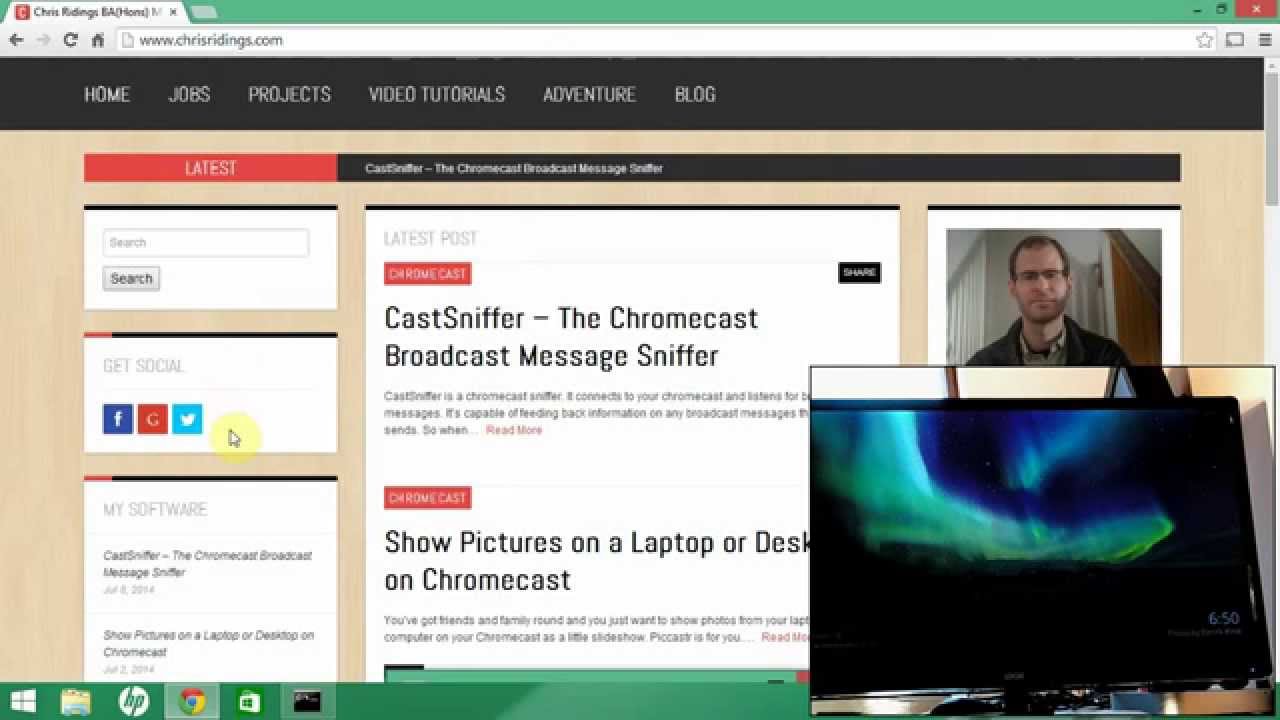Click Read More on the Piccastr excerpt
Screen dimensions: 1280x720
pyautogui.click(x=785, y=637)
